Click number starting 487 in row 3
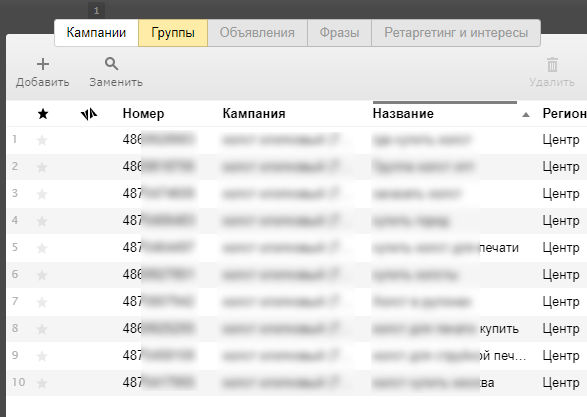Screen dimensions: 587x417 tap(158, 194)
